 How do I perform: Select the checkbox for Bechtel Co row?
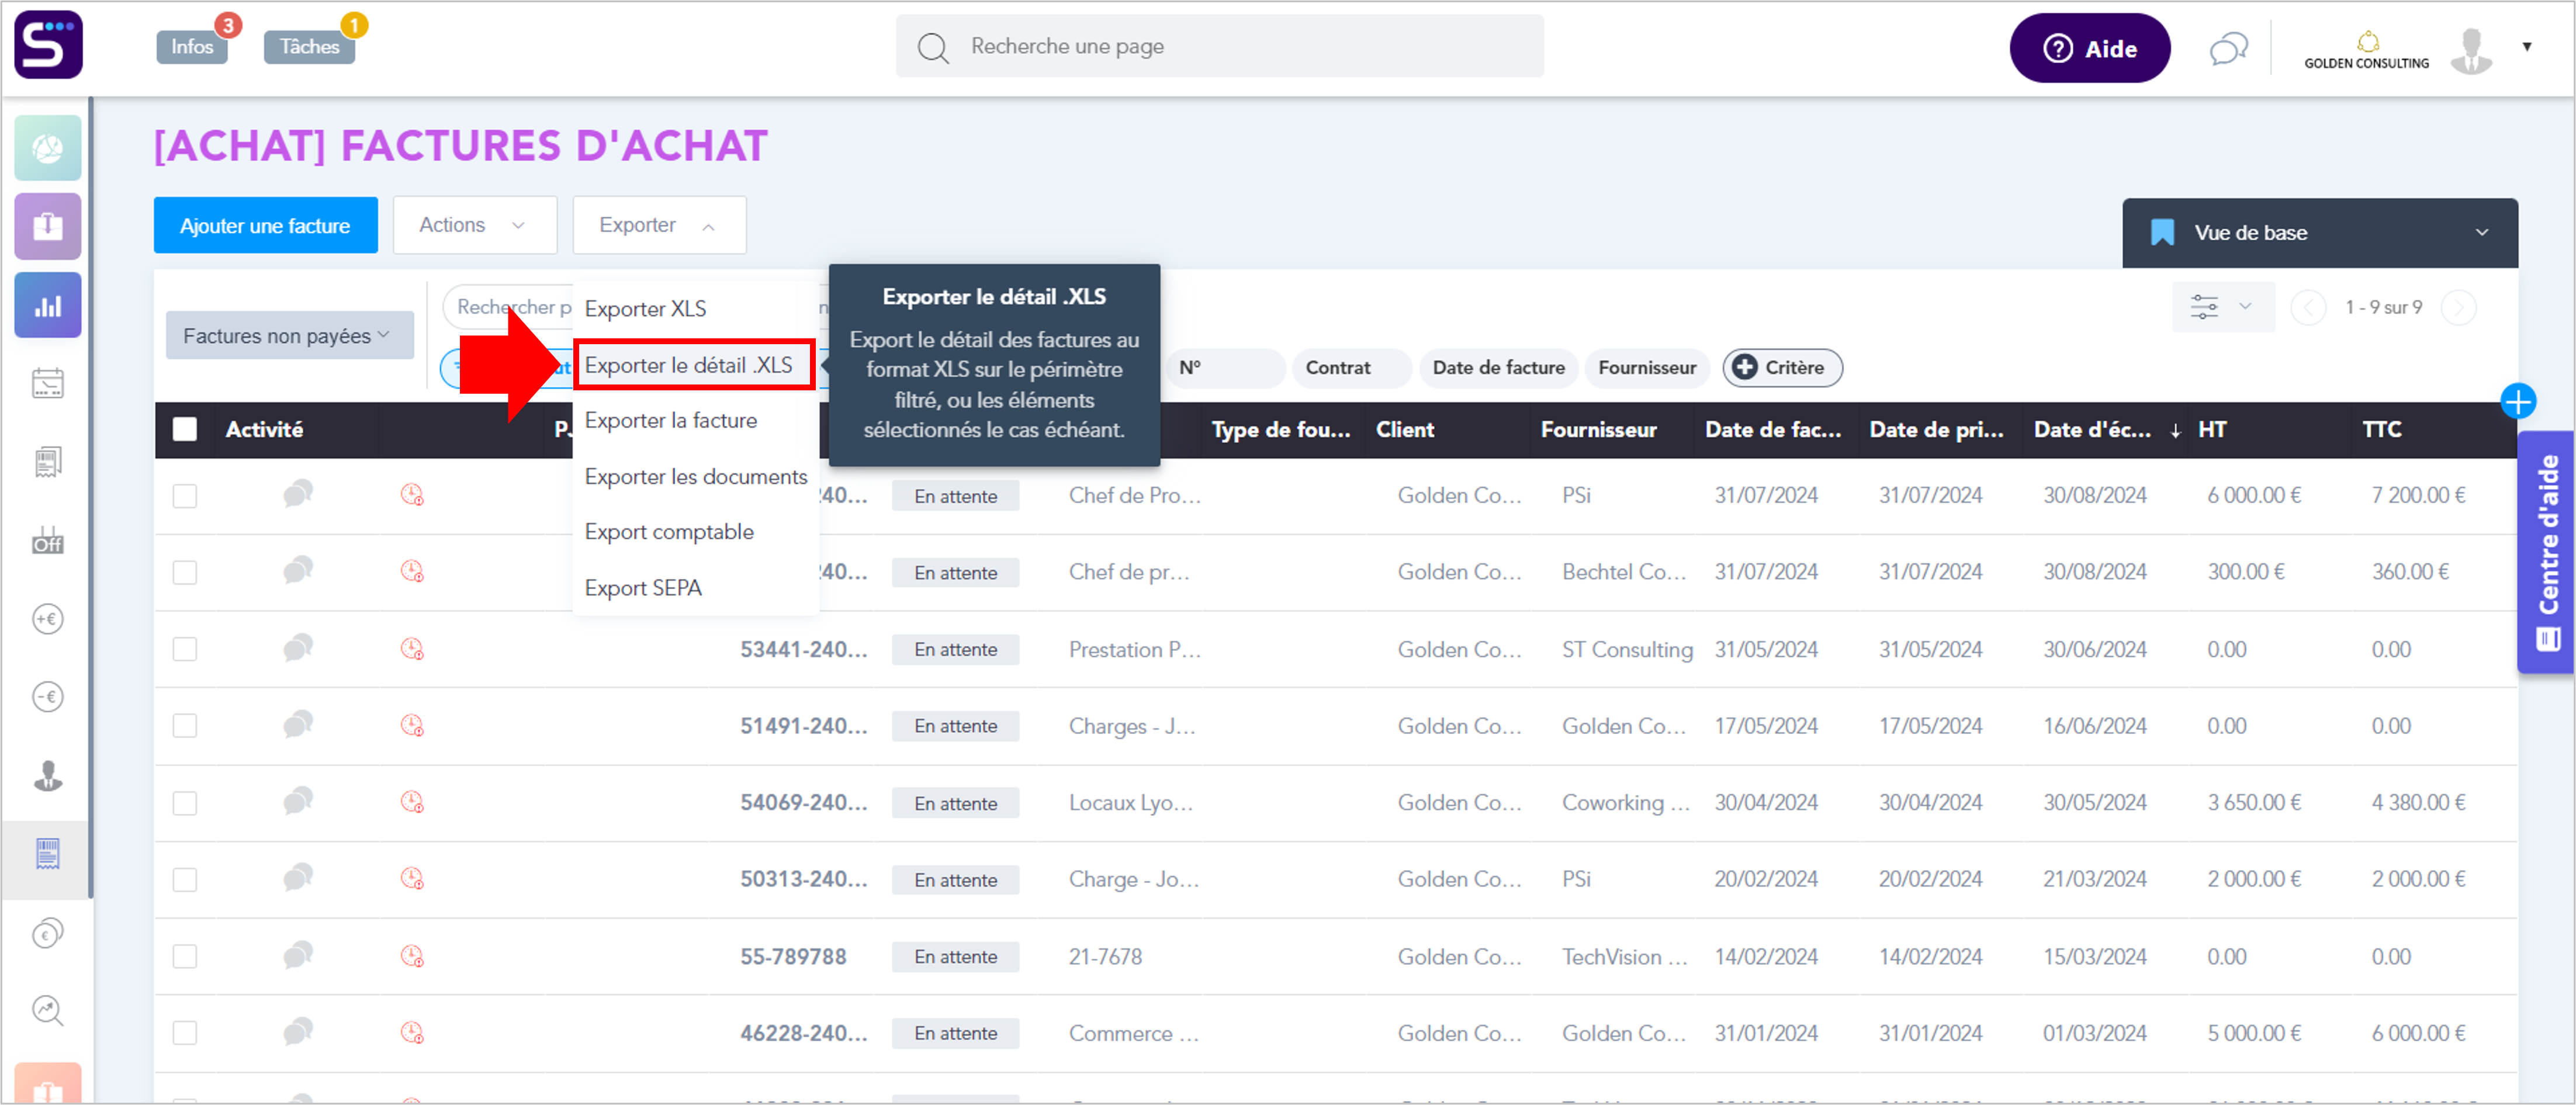pyautogui.click(x=185, y=572)
